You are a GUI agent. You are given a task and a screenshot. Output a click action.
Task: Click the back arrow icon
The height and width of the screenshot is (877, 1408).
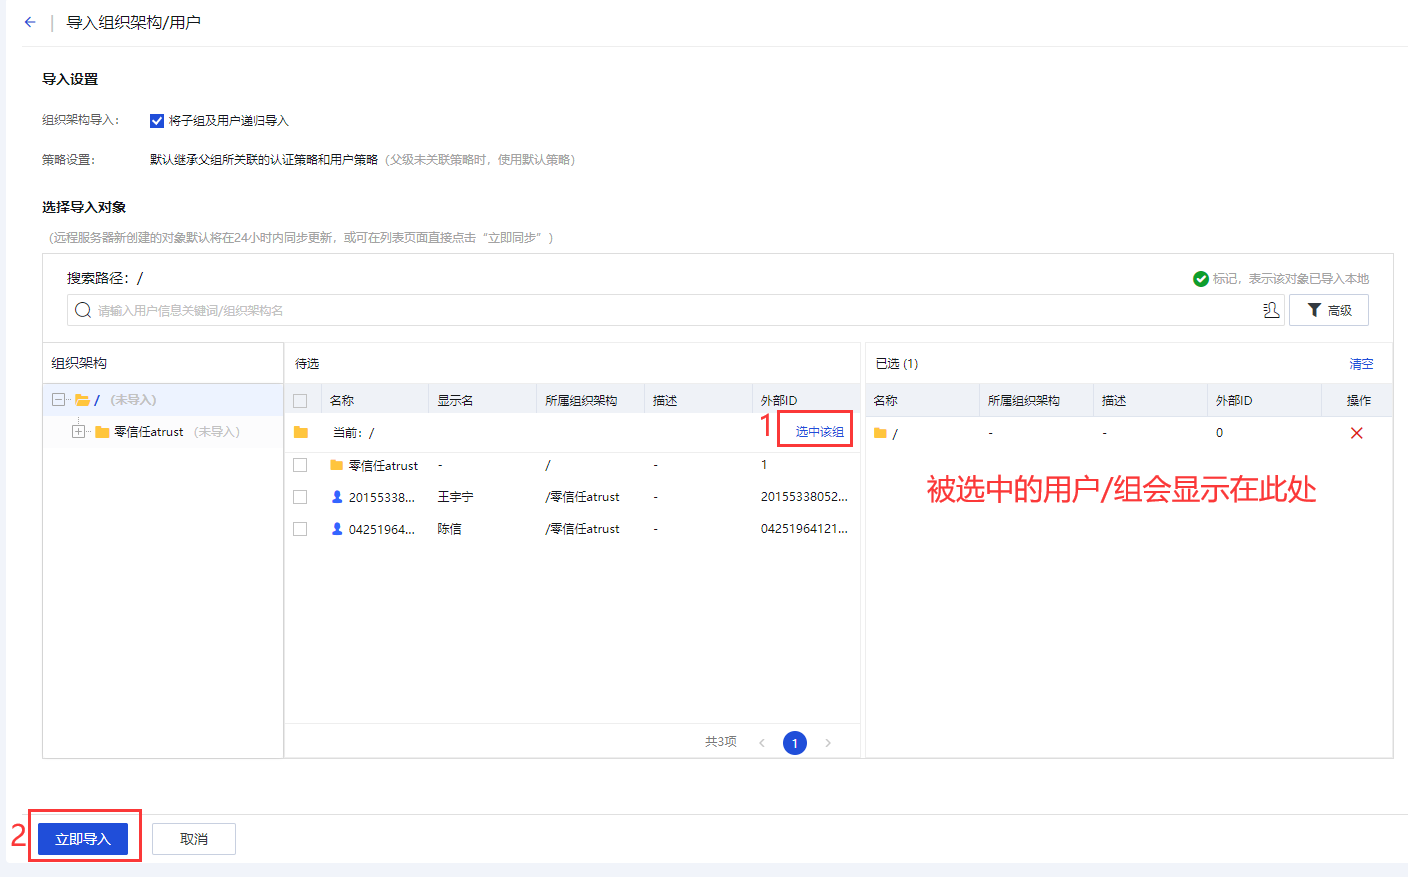(30, 22)
